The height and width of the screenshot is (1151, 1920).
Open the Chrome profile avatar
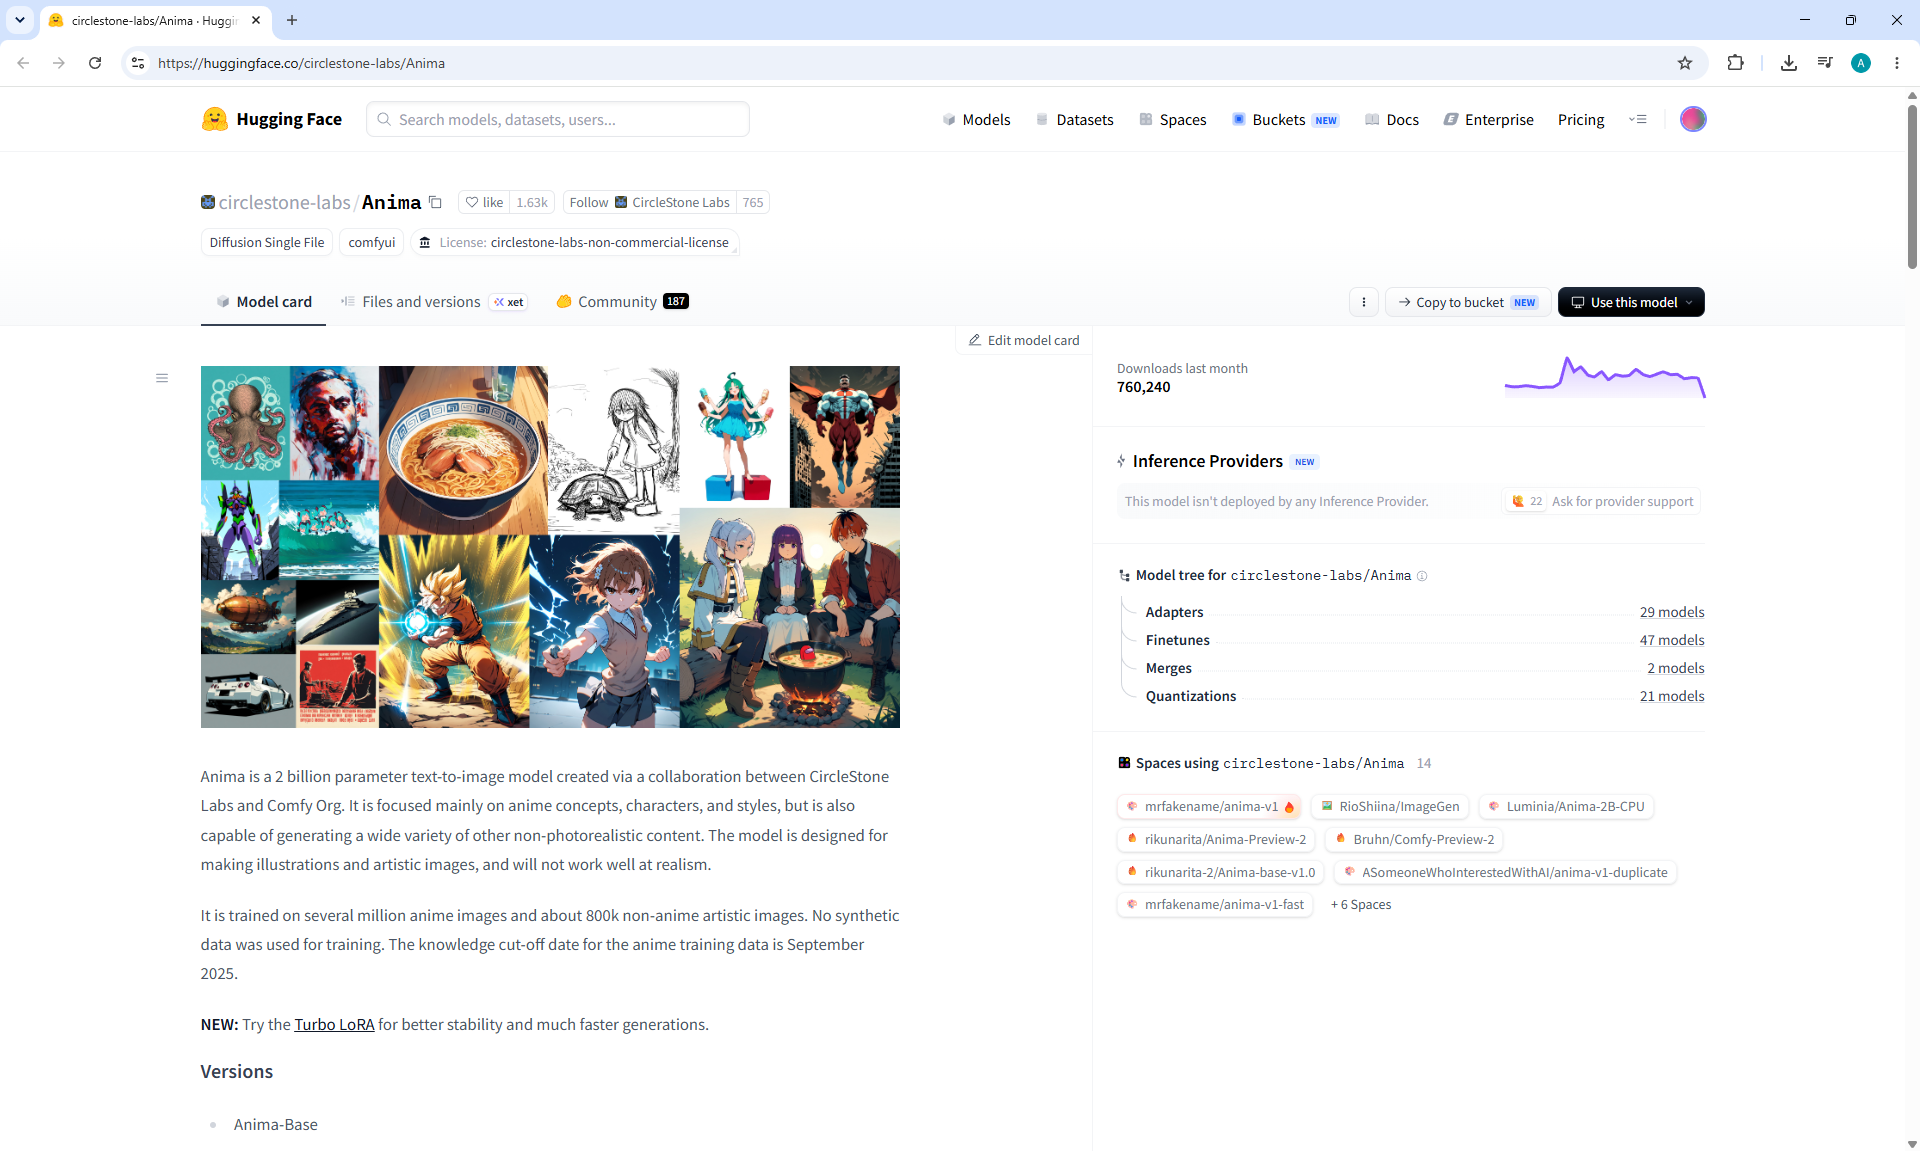(x=1861, y=63)
